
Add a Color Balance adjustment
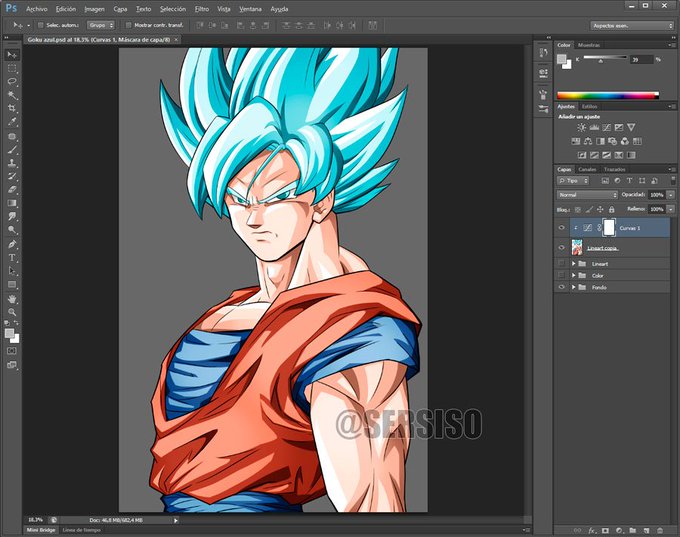[x=588, y=141]
